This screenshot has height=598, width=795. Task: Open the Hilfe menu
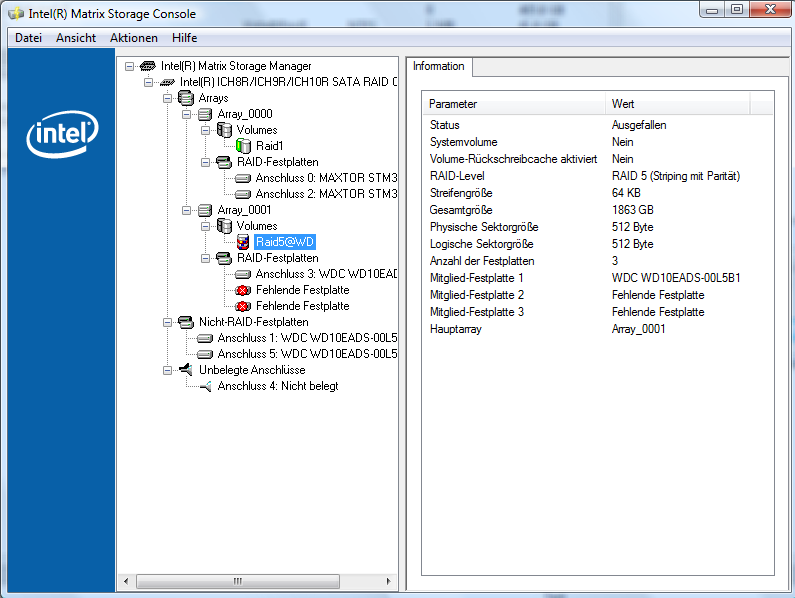tap(185, 38)
